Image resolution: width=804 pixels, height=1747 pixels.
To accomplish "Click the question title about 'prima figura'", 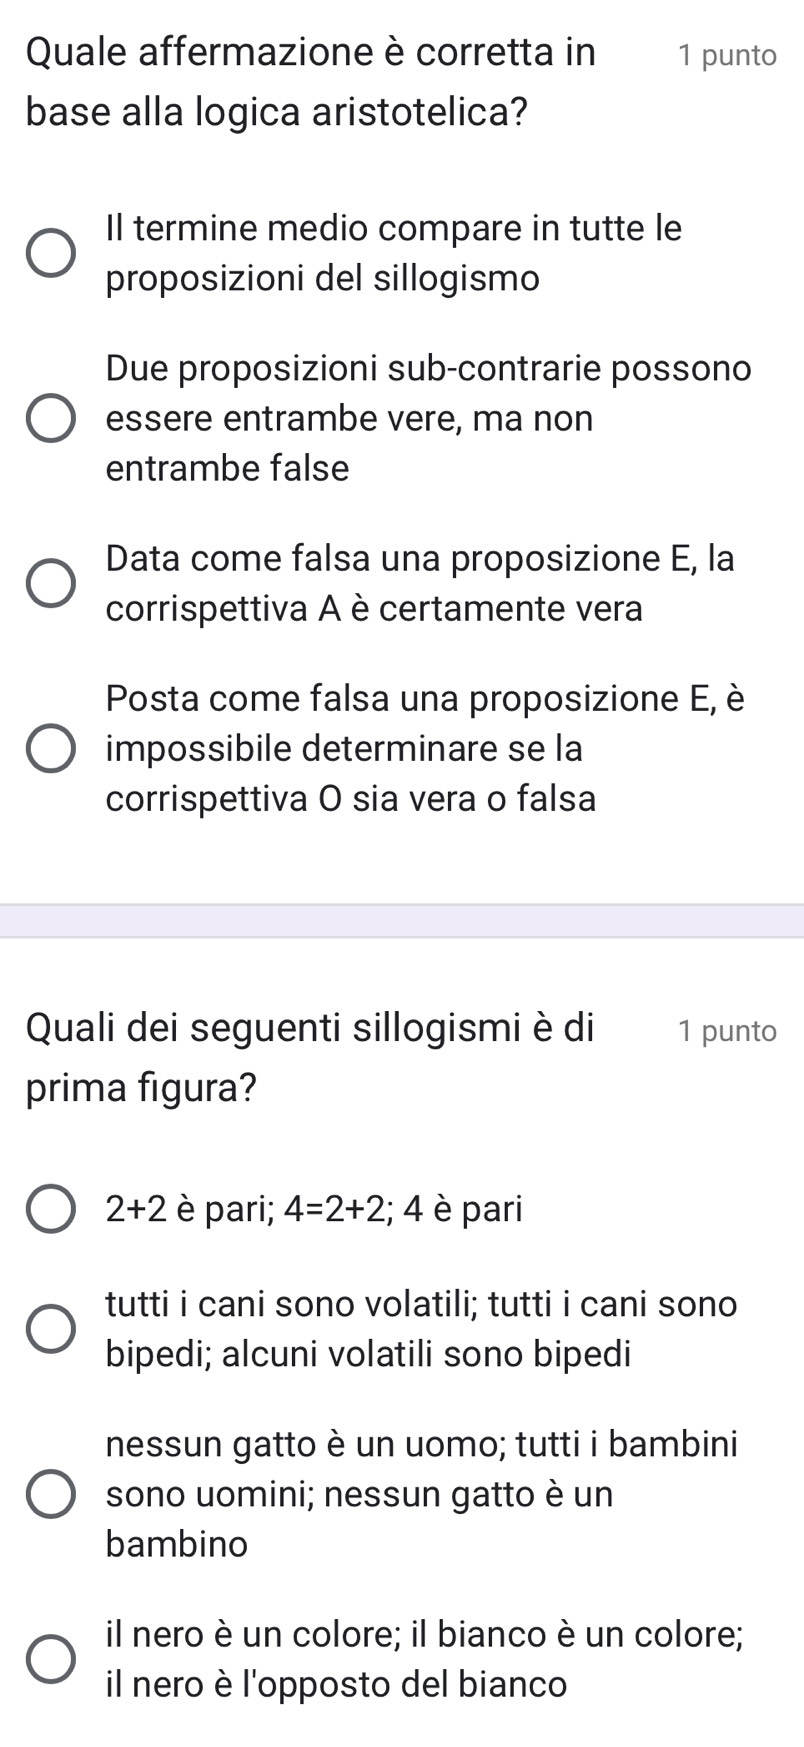I will 310,1056.
